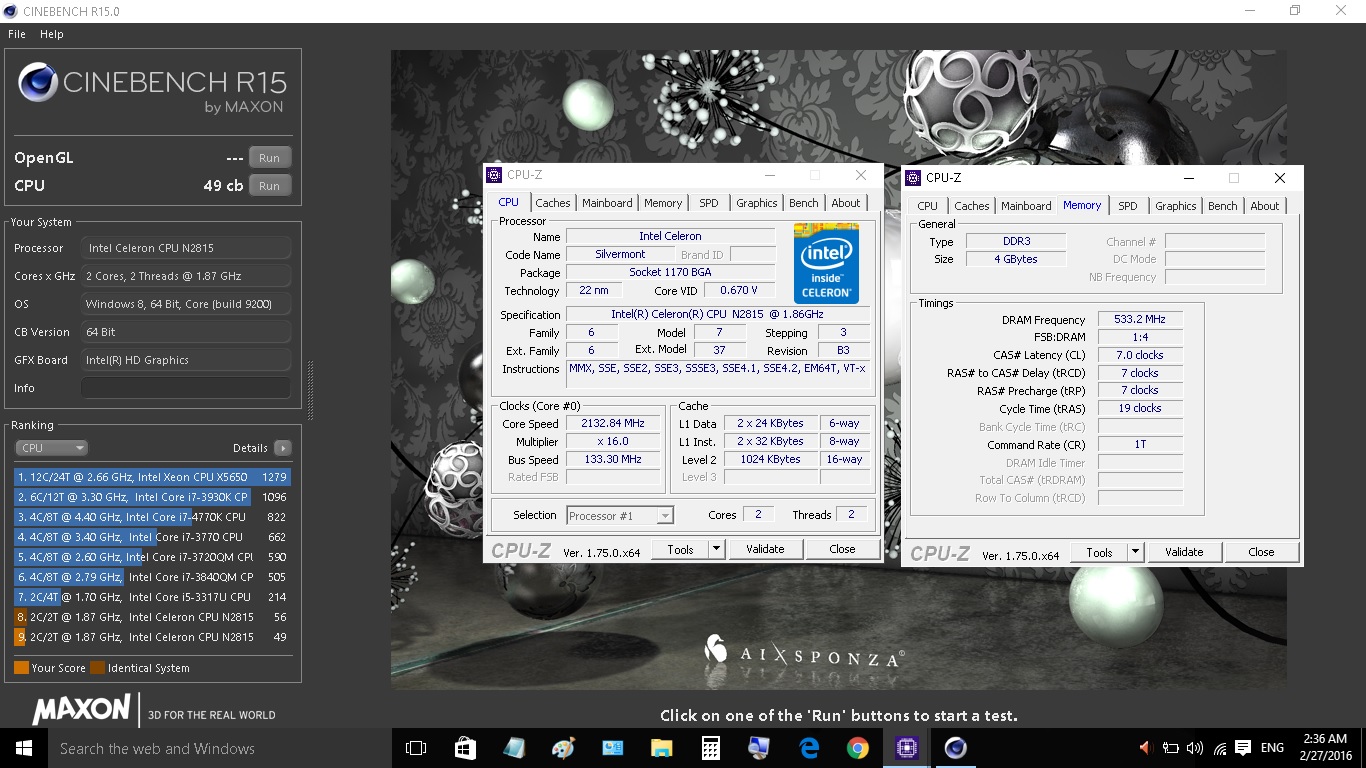Launch Microsoft Edge from taskbar
Image resolution: width=1366 pixels, height=768 pixels.
[x=808, y=748]
